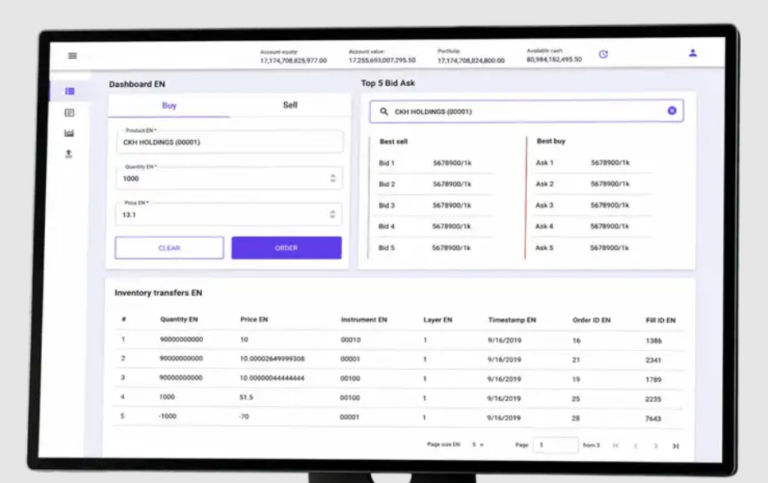Click the Layer EN column header
The width and height of the screenshot is (768, 483).
point(437,320)
